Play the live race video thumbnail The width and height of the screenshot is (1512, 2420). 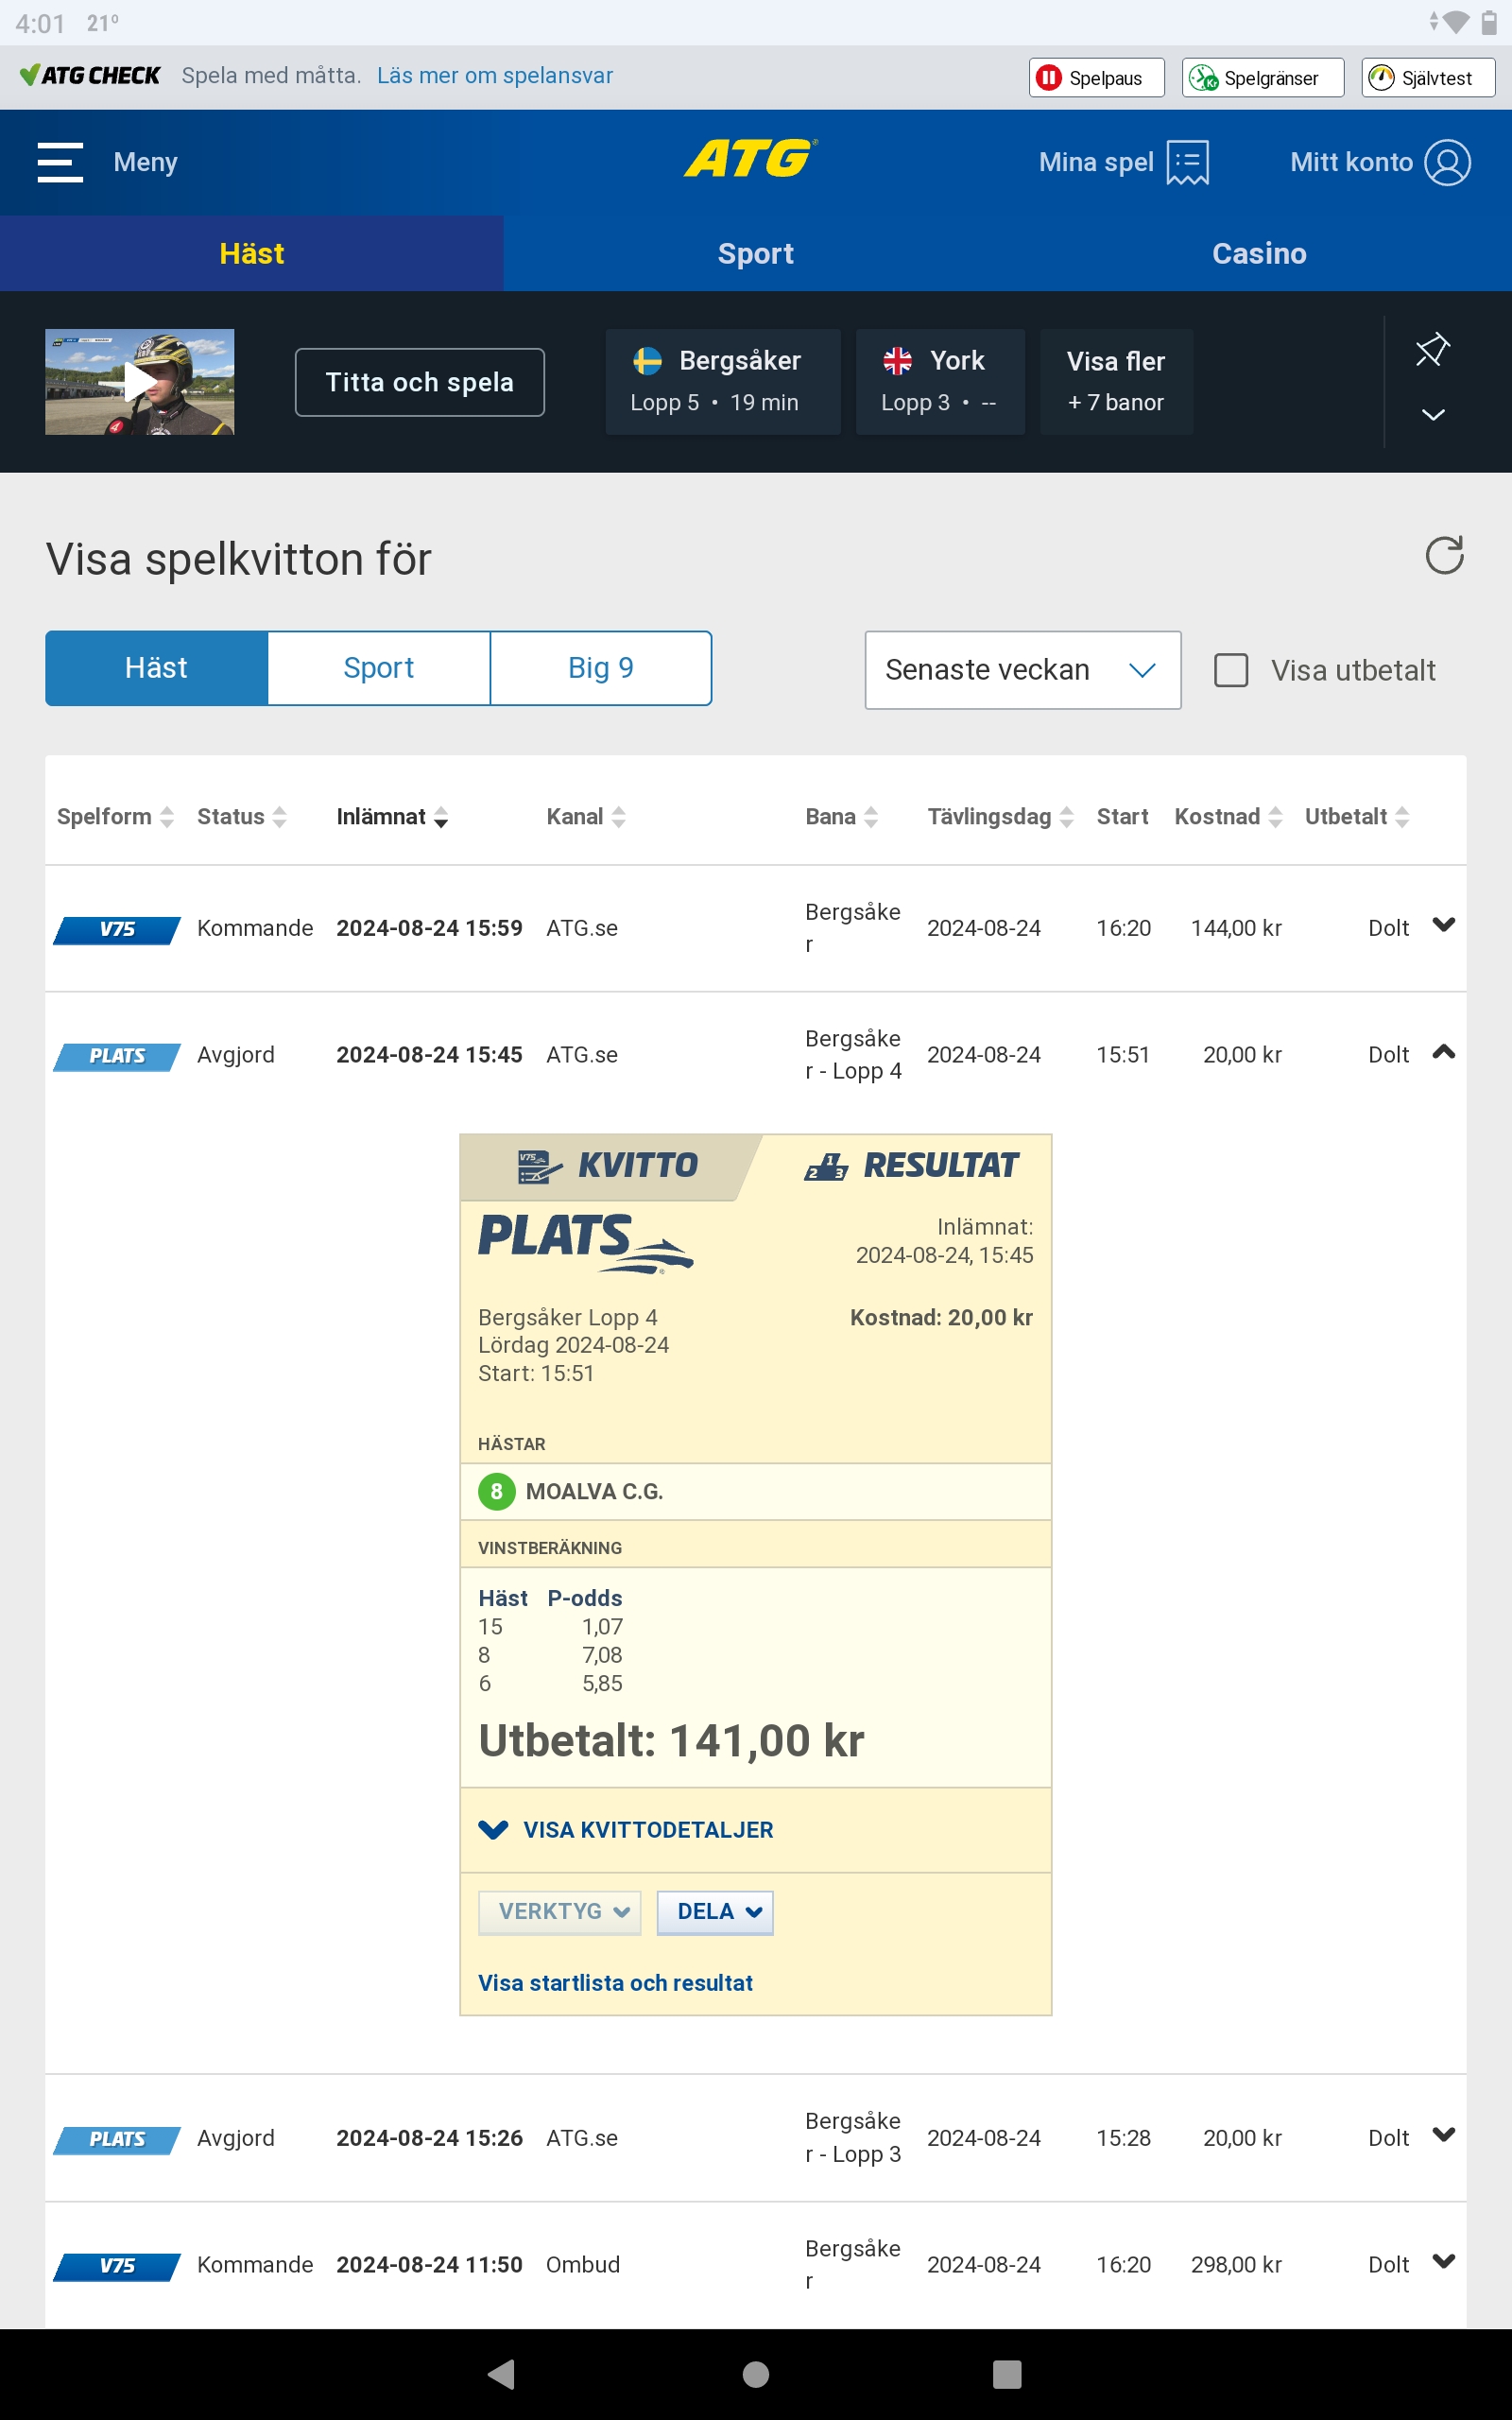tap(140, 382)
